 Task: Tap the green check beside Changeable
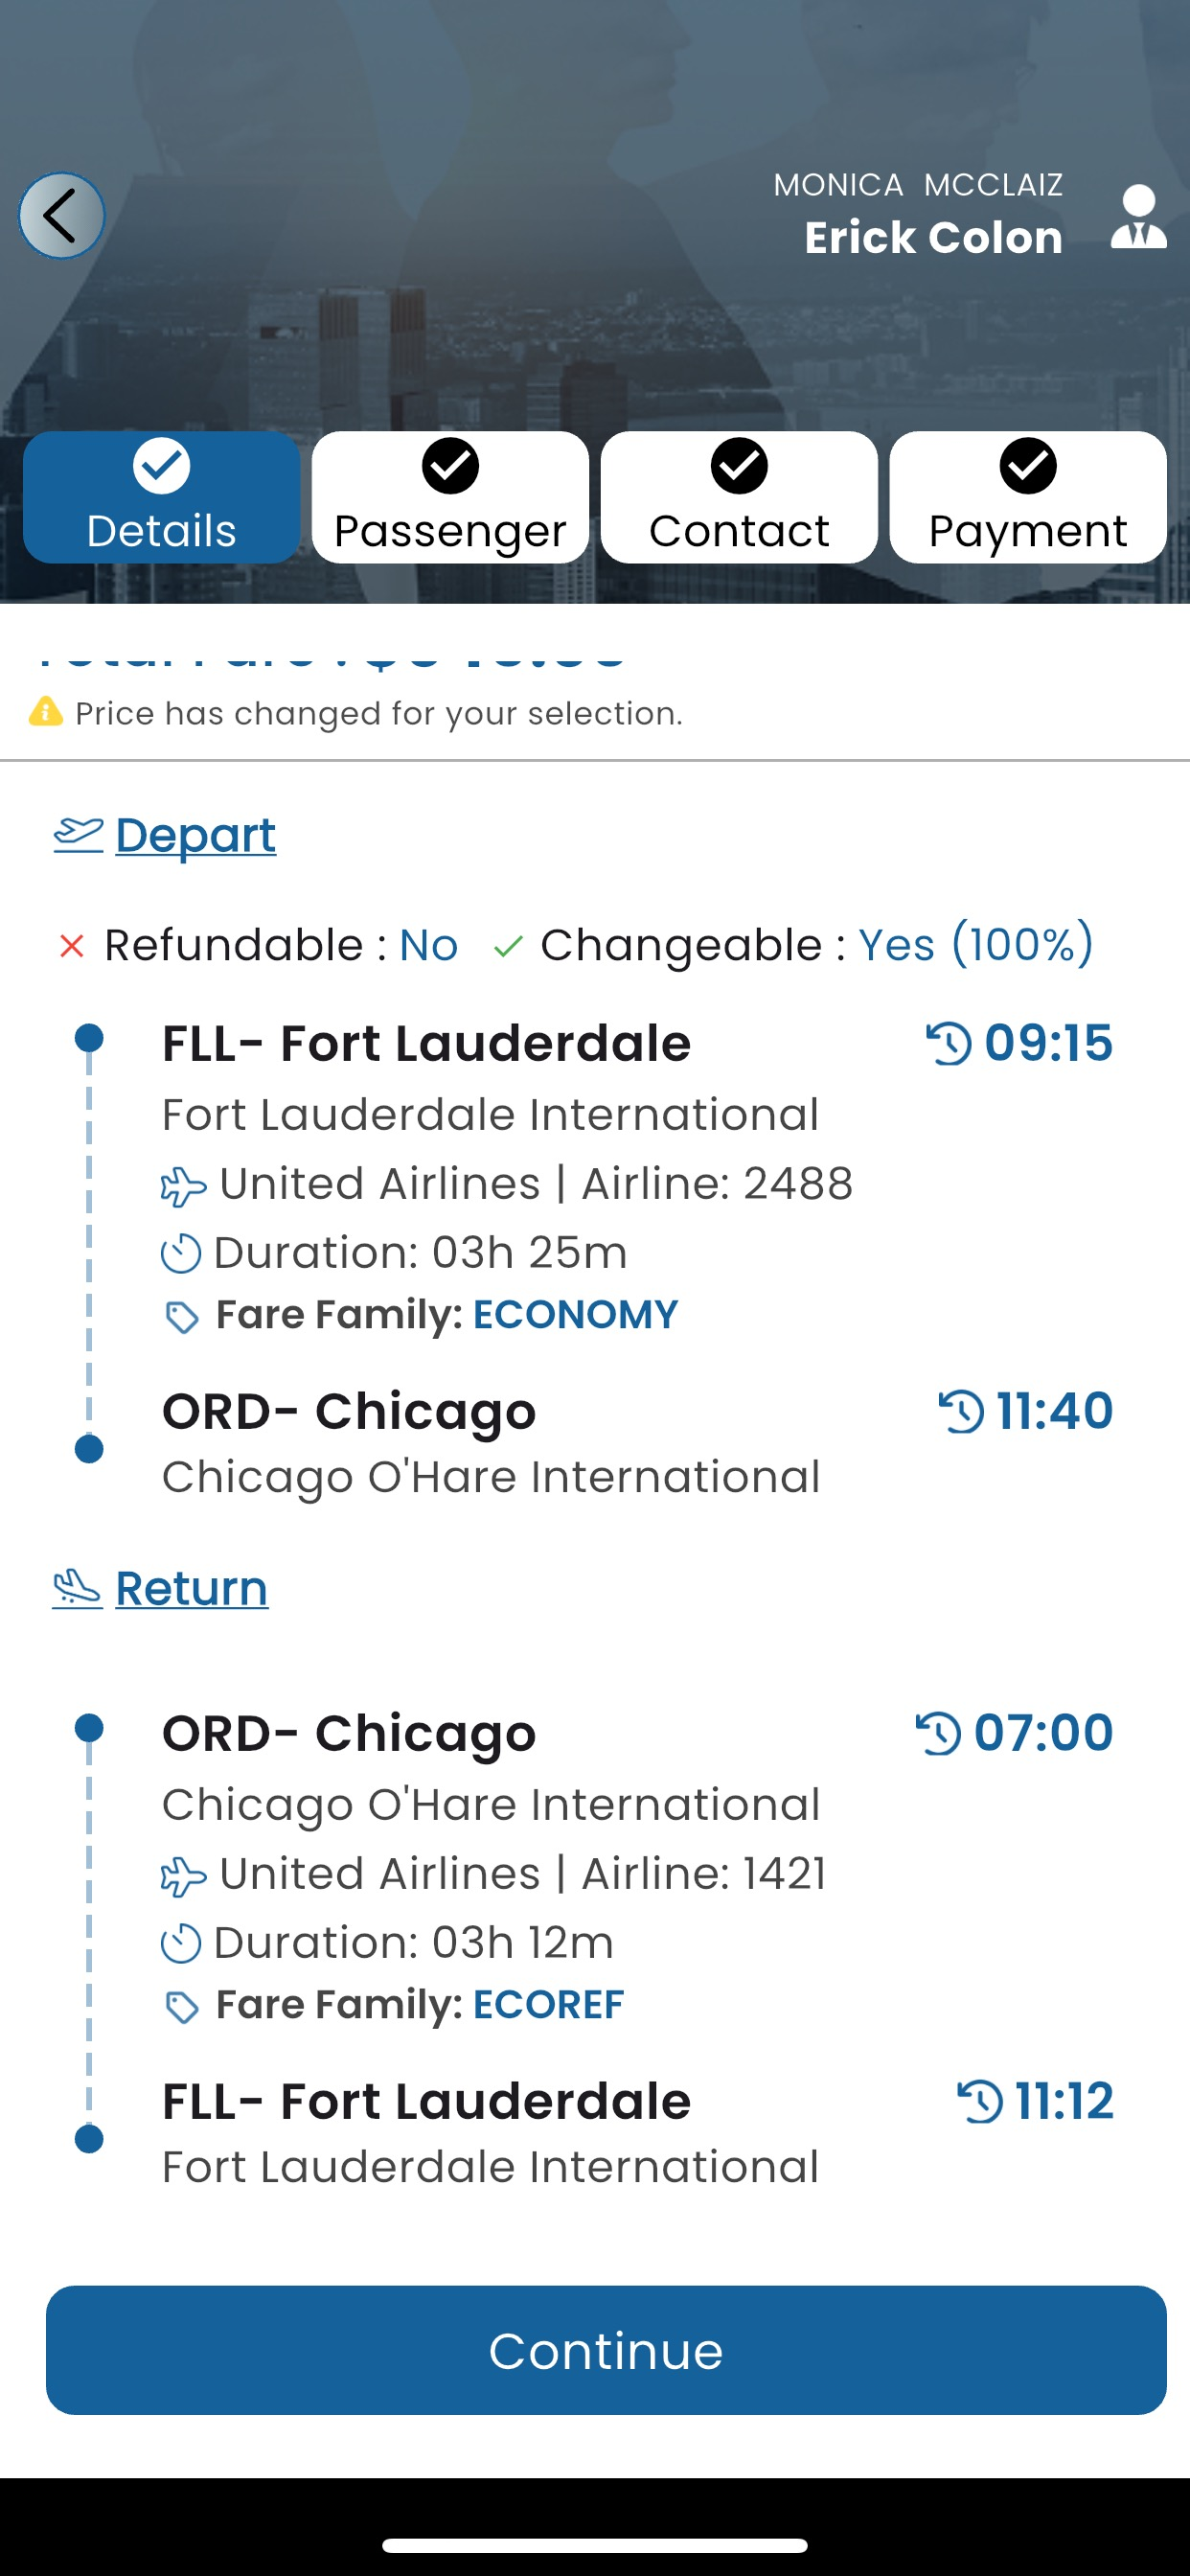tap(508, 946)
